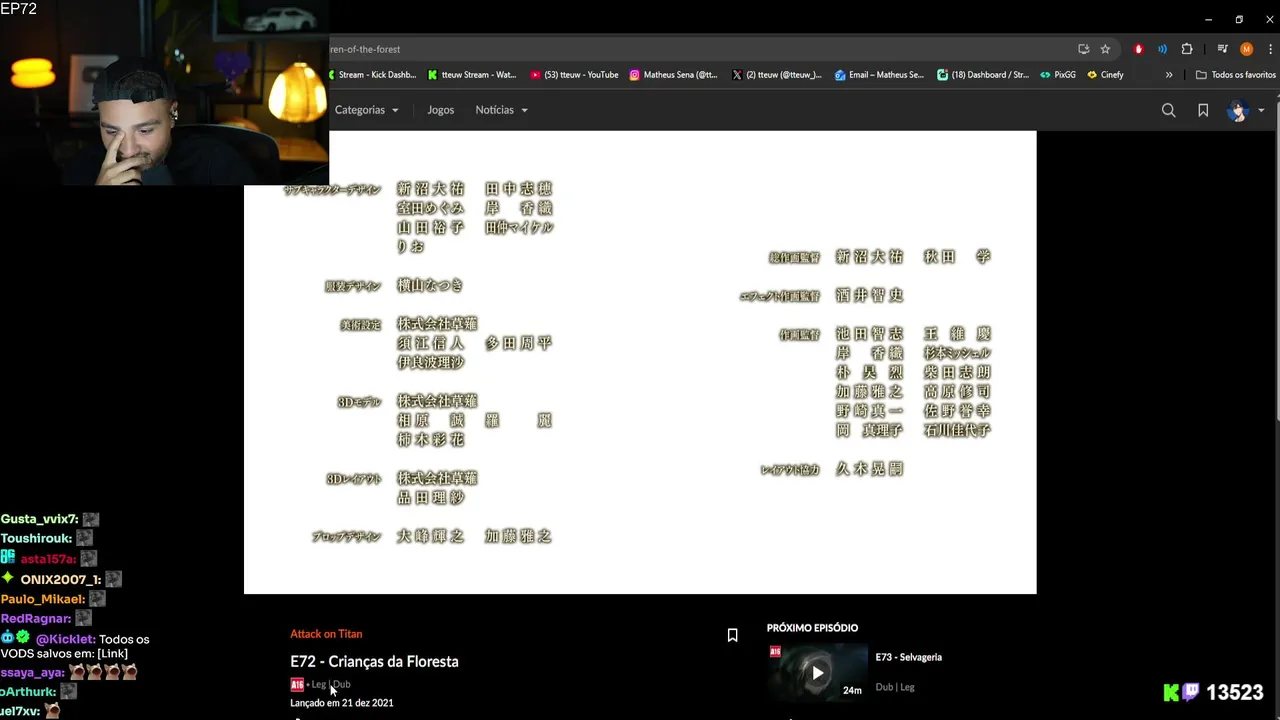The height and width of the screenshot is (720, 1280).
Task: Open the red browser extension icon
Action: click(1138, 49)
